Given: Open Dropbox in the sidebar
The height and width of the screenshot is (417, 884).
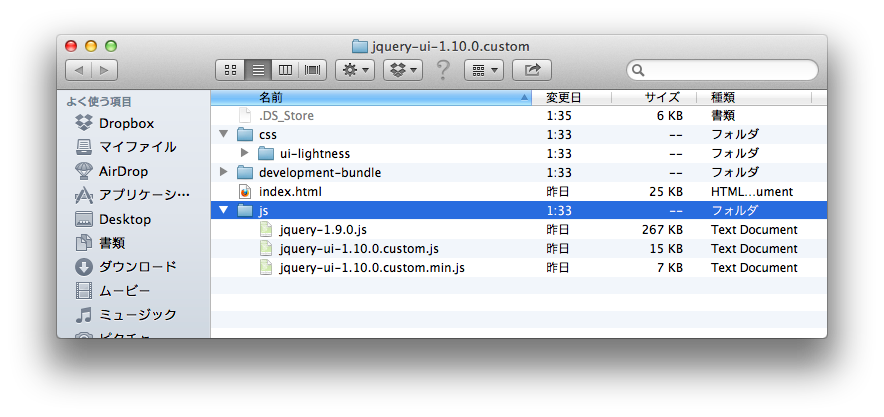Looking at the screenshot, I should point(126,123).
